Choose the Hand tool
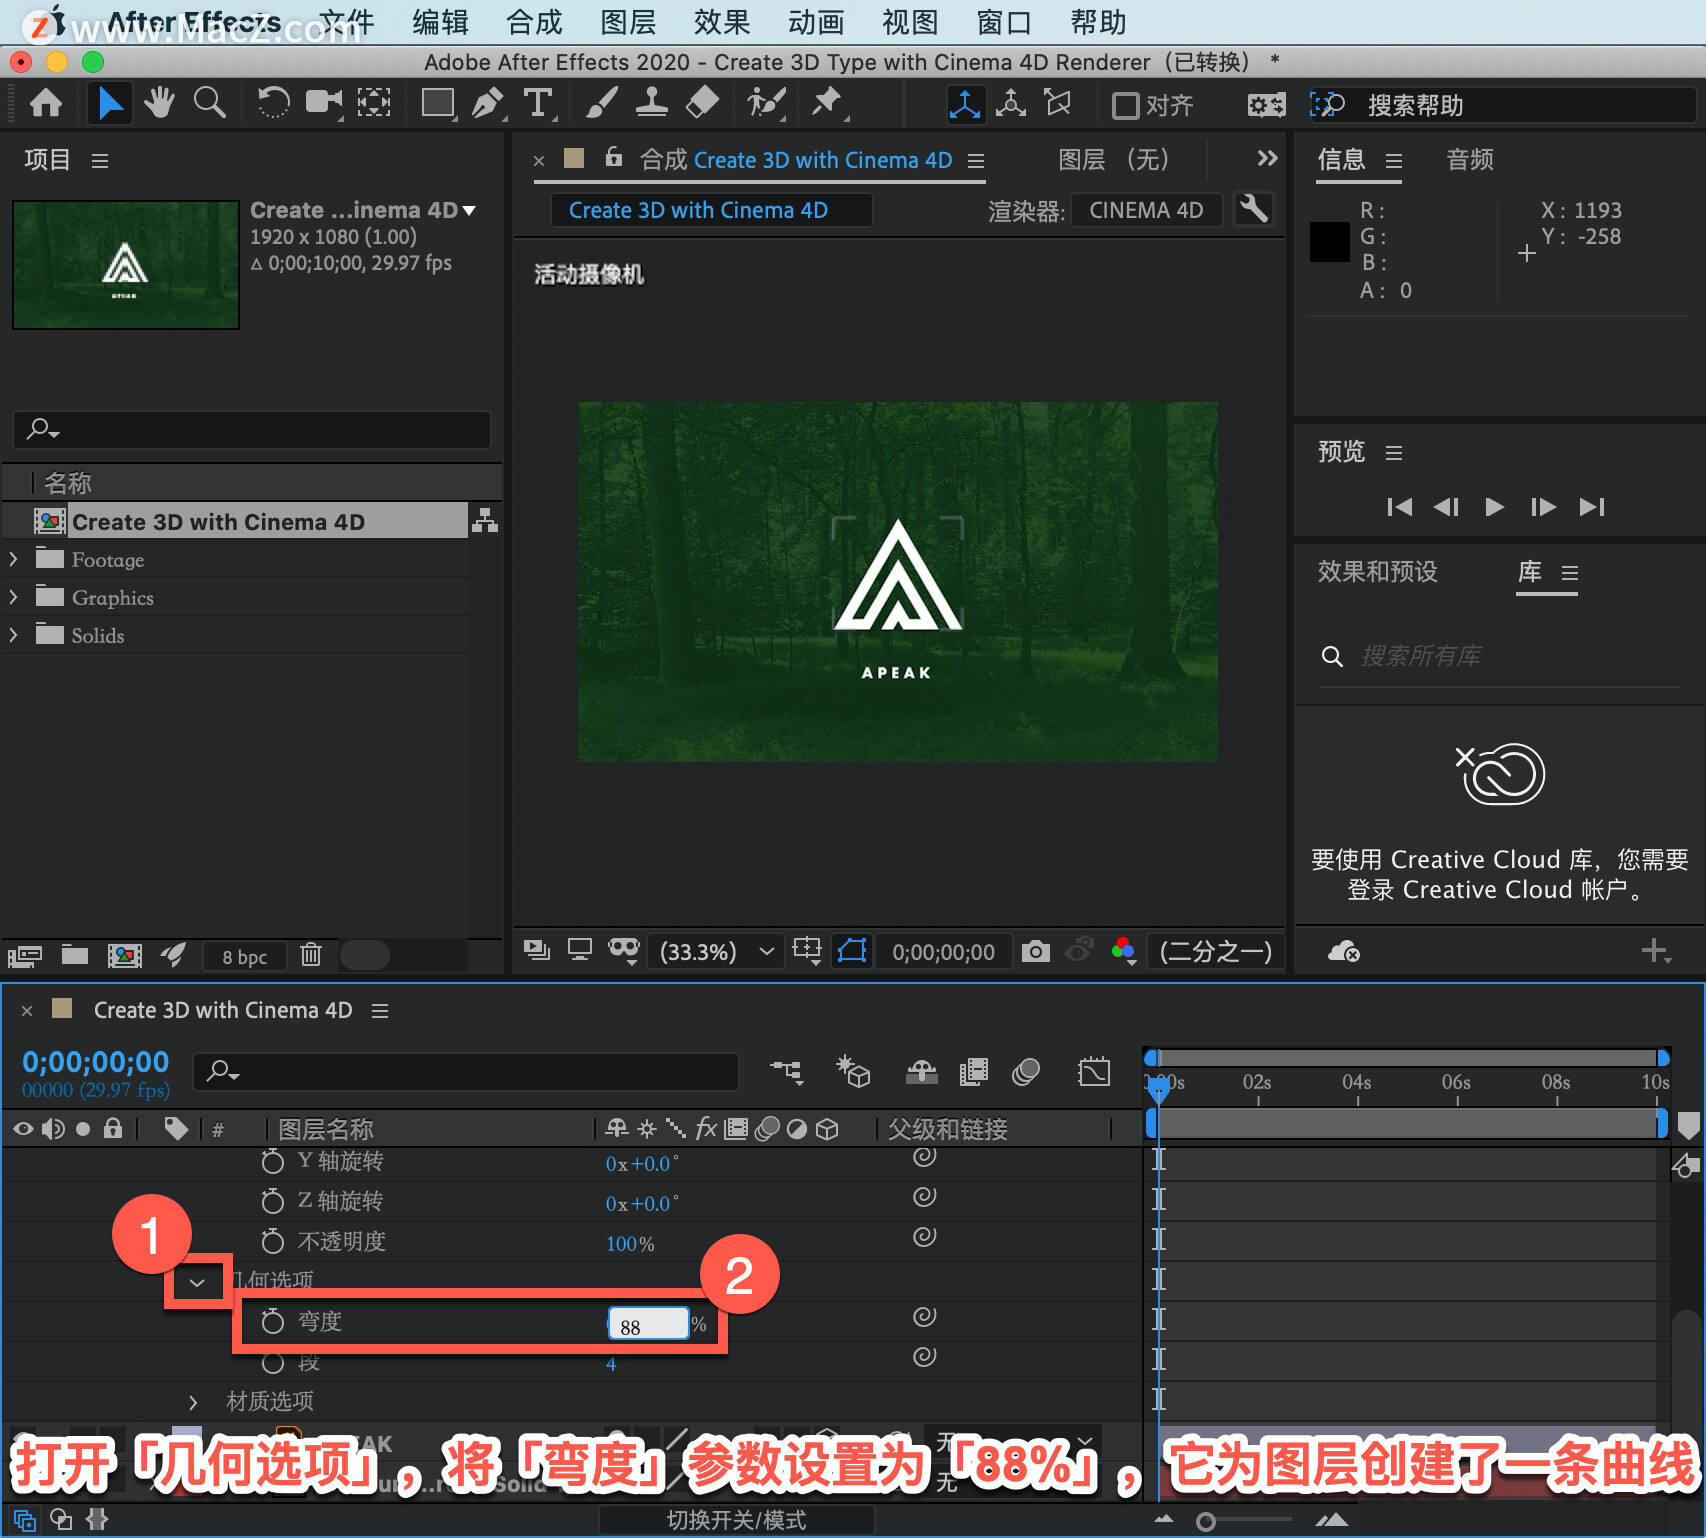Viewport: 1706px width, 1538px height. (x=159, y=103)
